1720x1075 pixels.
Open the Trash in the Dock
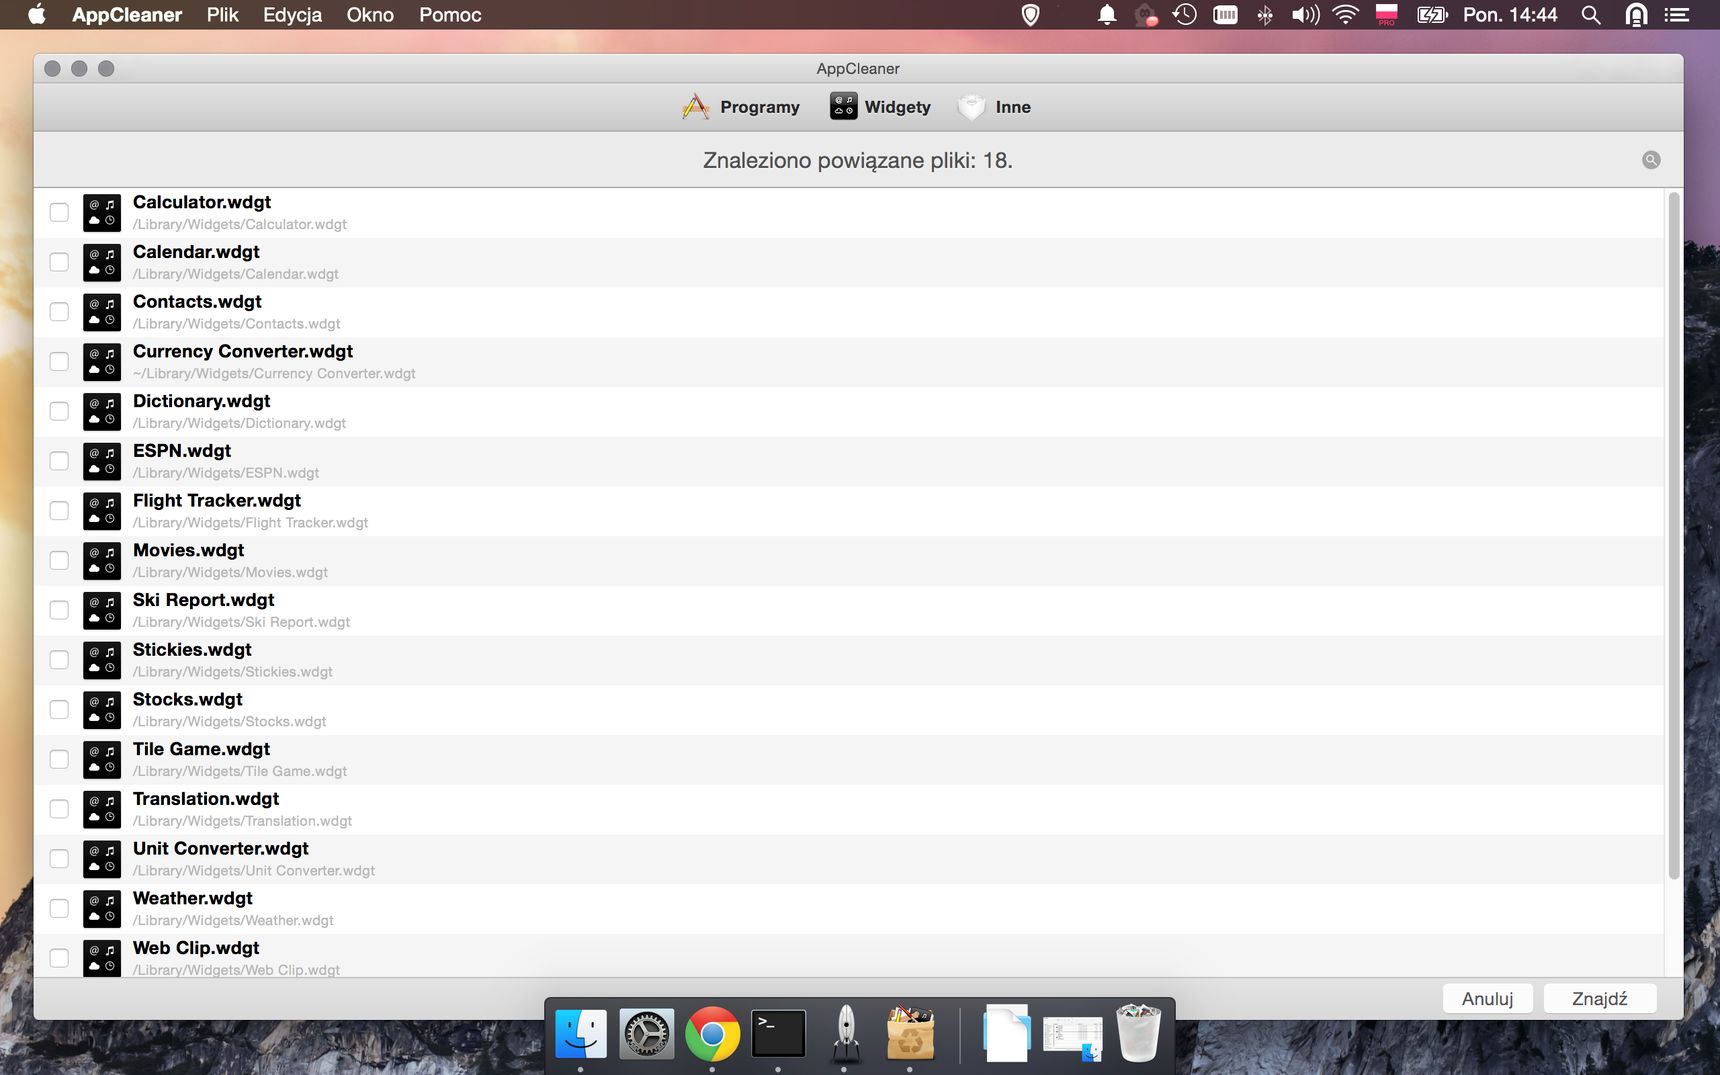click(x=1138, y=1033)
